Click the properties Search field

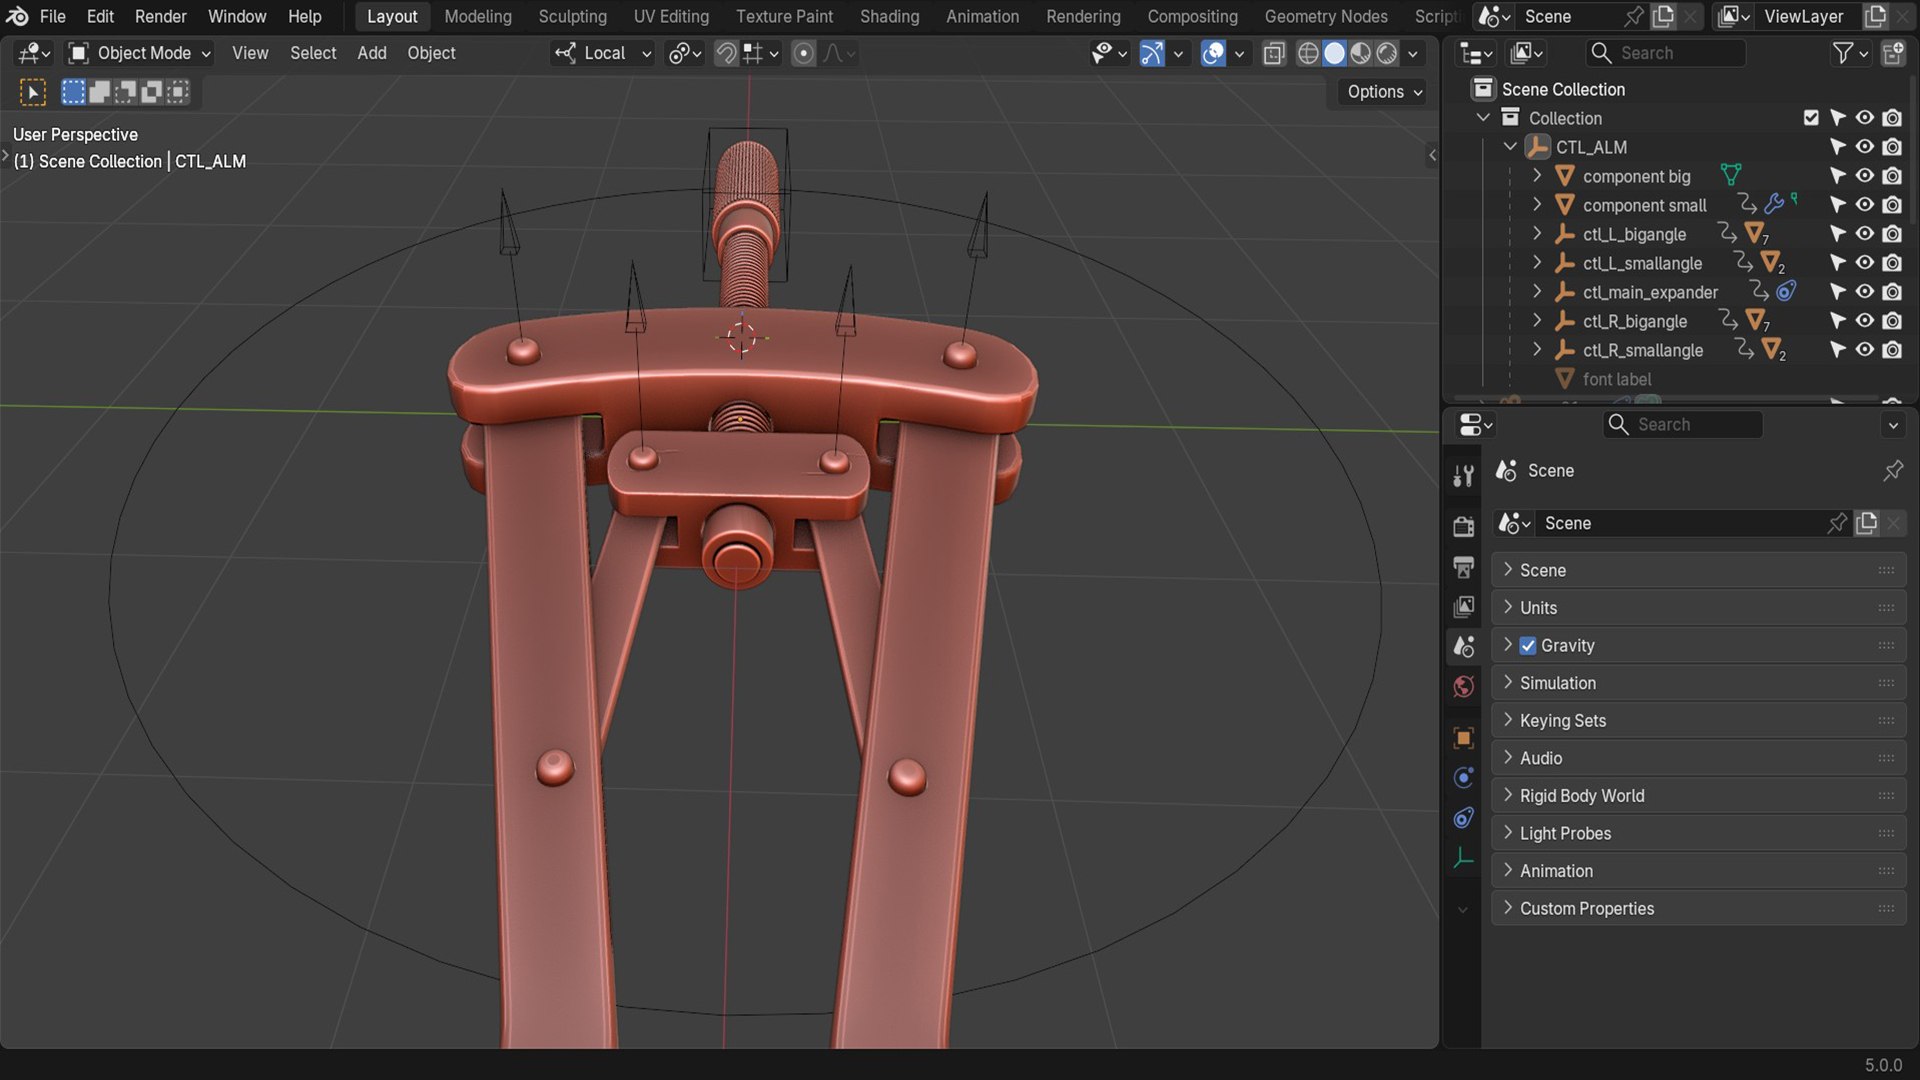(x=1683, y=424)
